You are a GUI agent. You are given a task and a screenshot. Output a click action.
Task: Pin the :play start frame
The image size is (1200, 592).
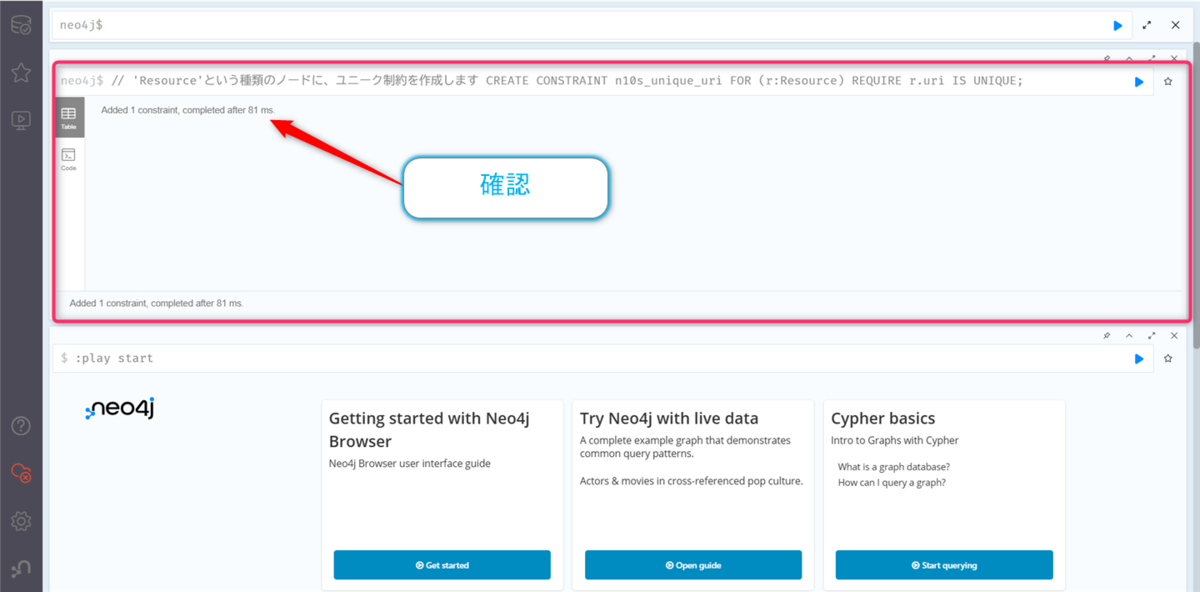1106,336
